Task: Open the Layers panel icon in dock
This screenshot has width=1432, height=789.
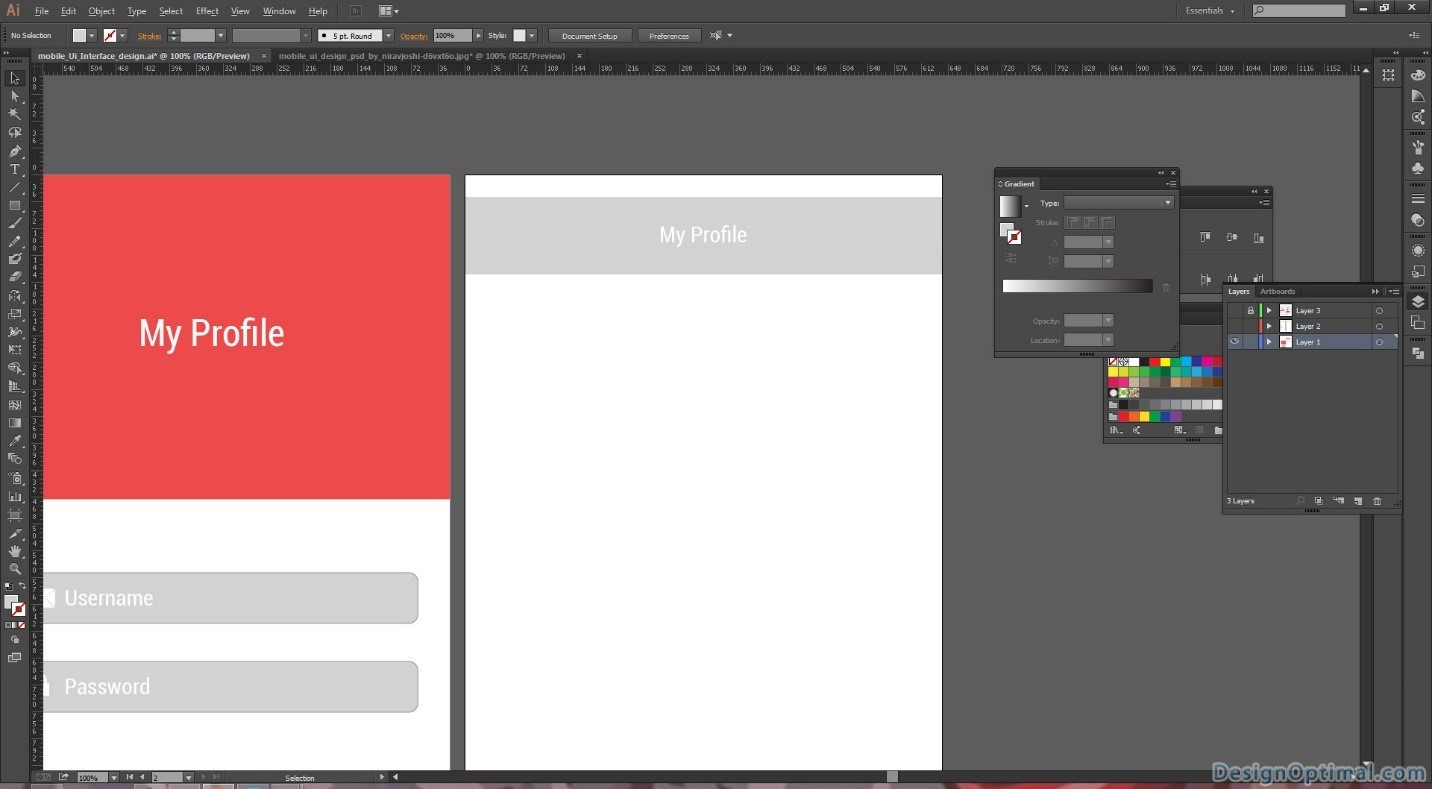Action: pyautogui.click(x=1418, y=301)
